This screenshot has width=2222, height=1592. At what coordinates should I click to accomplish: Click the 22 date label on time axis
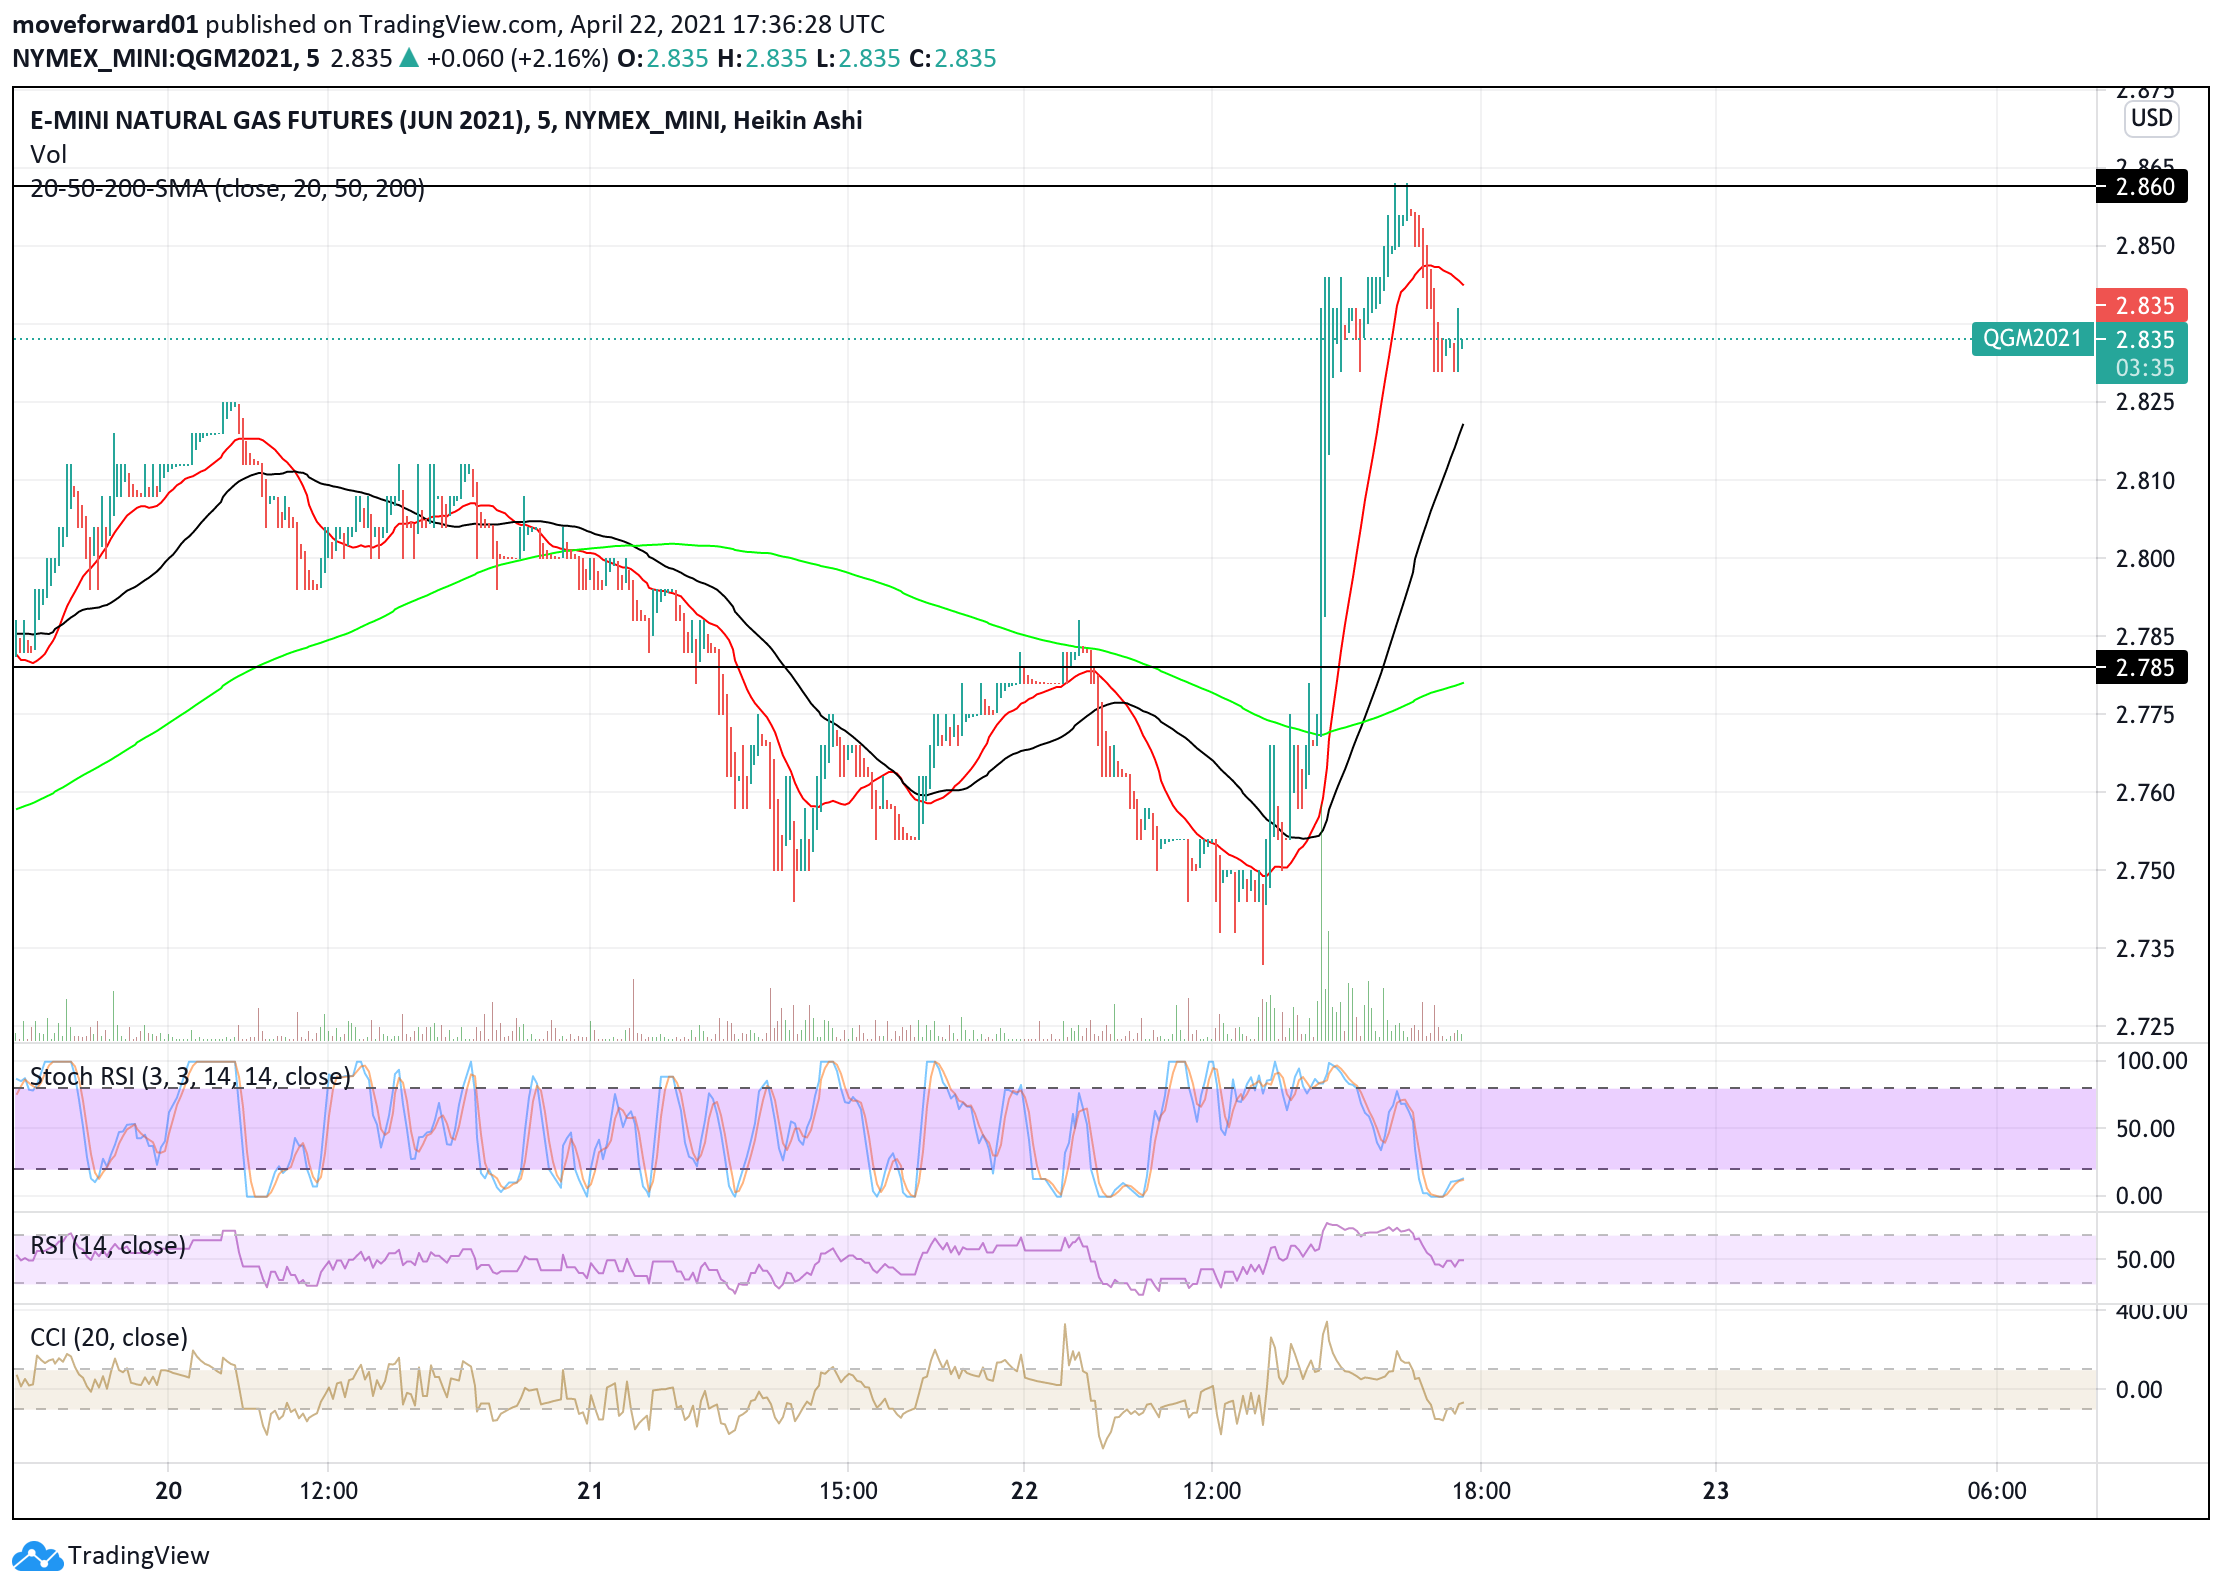point(1024,1491)
